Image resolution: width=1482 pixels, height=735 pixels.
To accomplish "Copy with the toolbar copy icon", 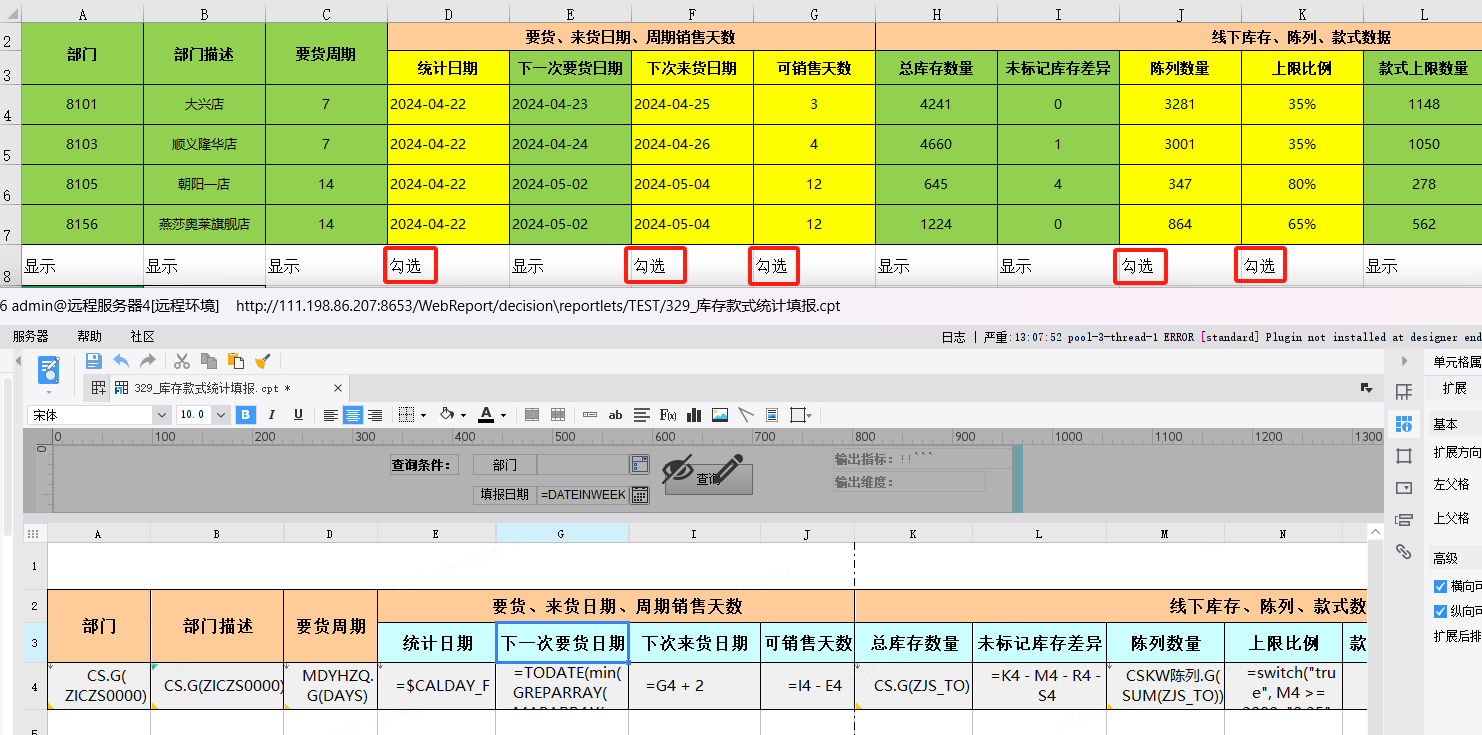I will coord(209,361).
